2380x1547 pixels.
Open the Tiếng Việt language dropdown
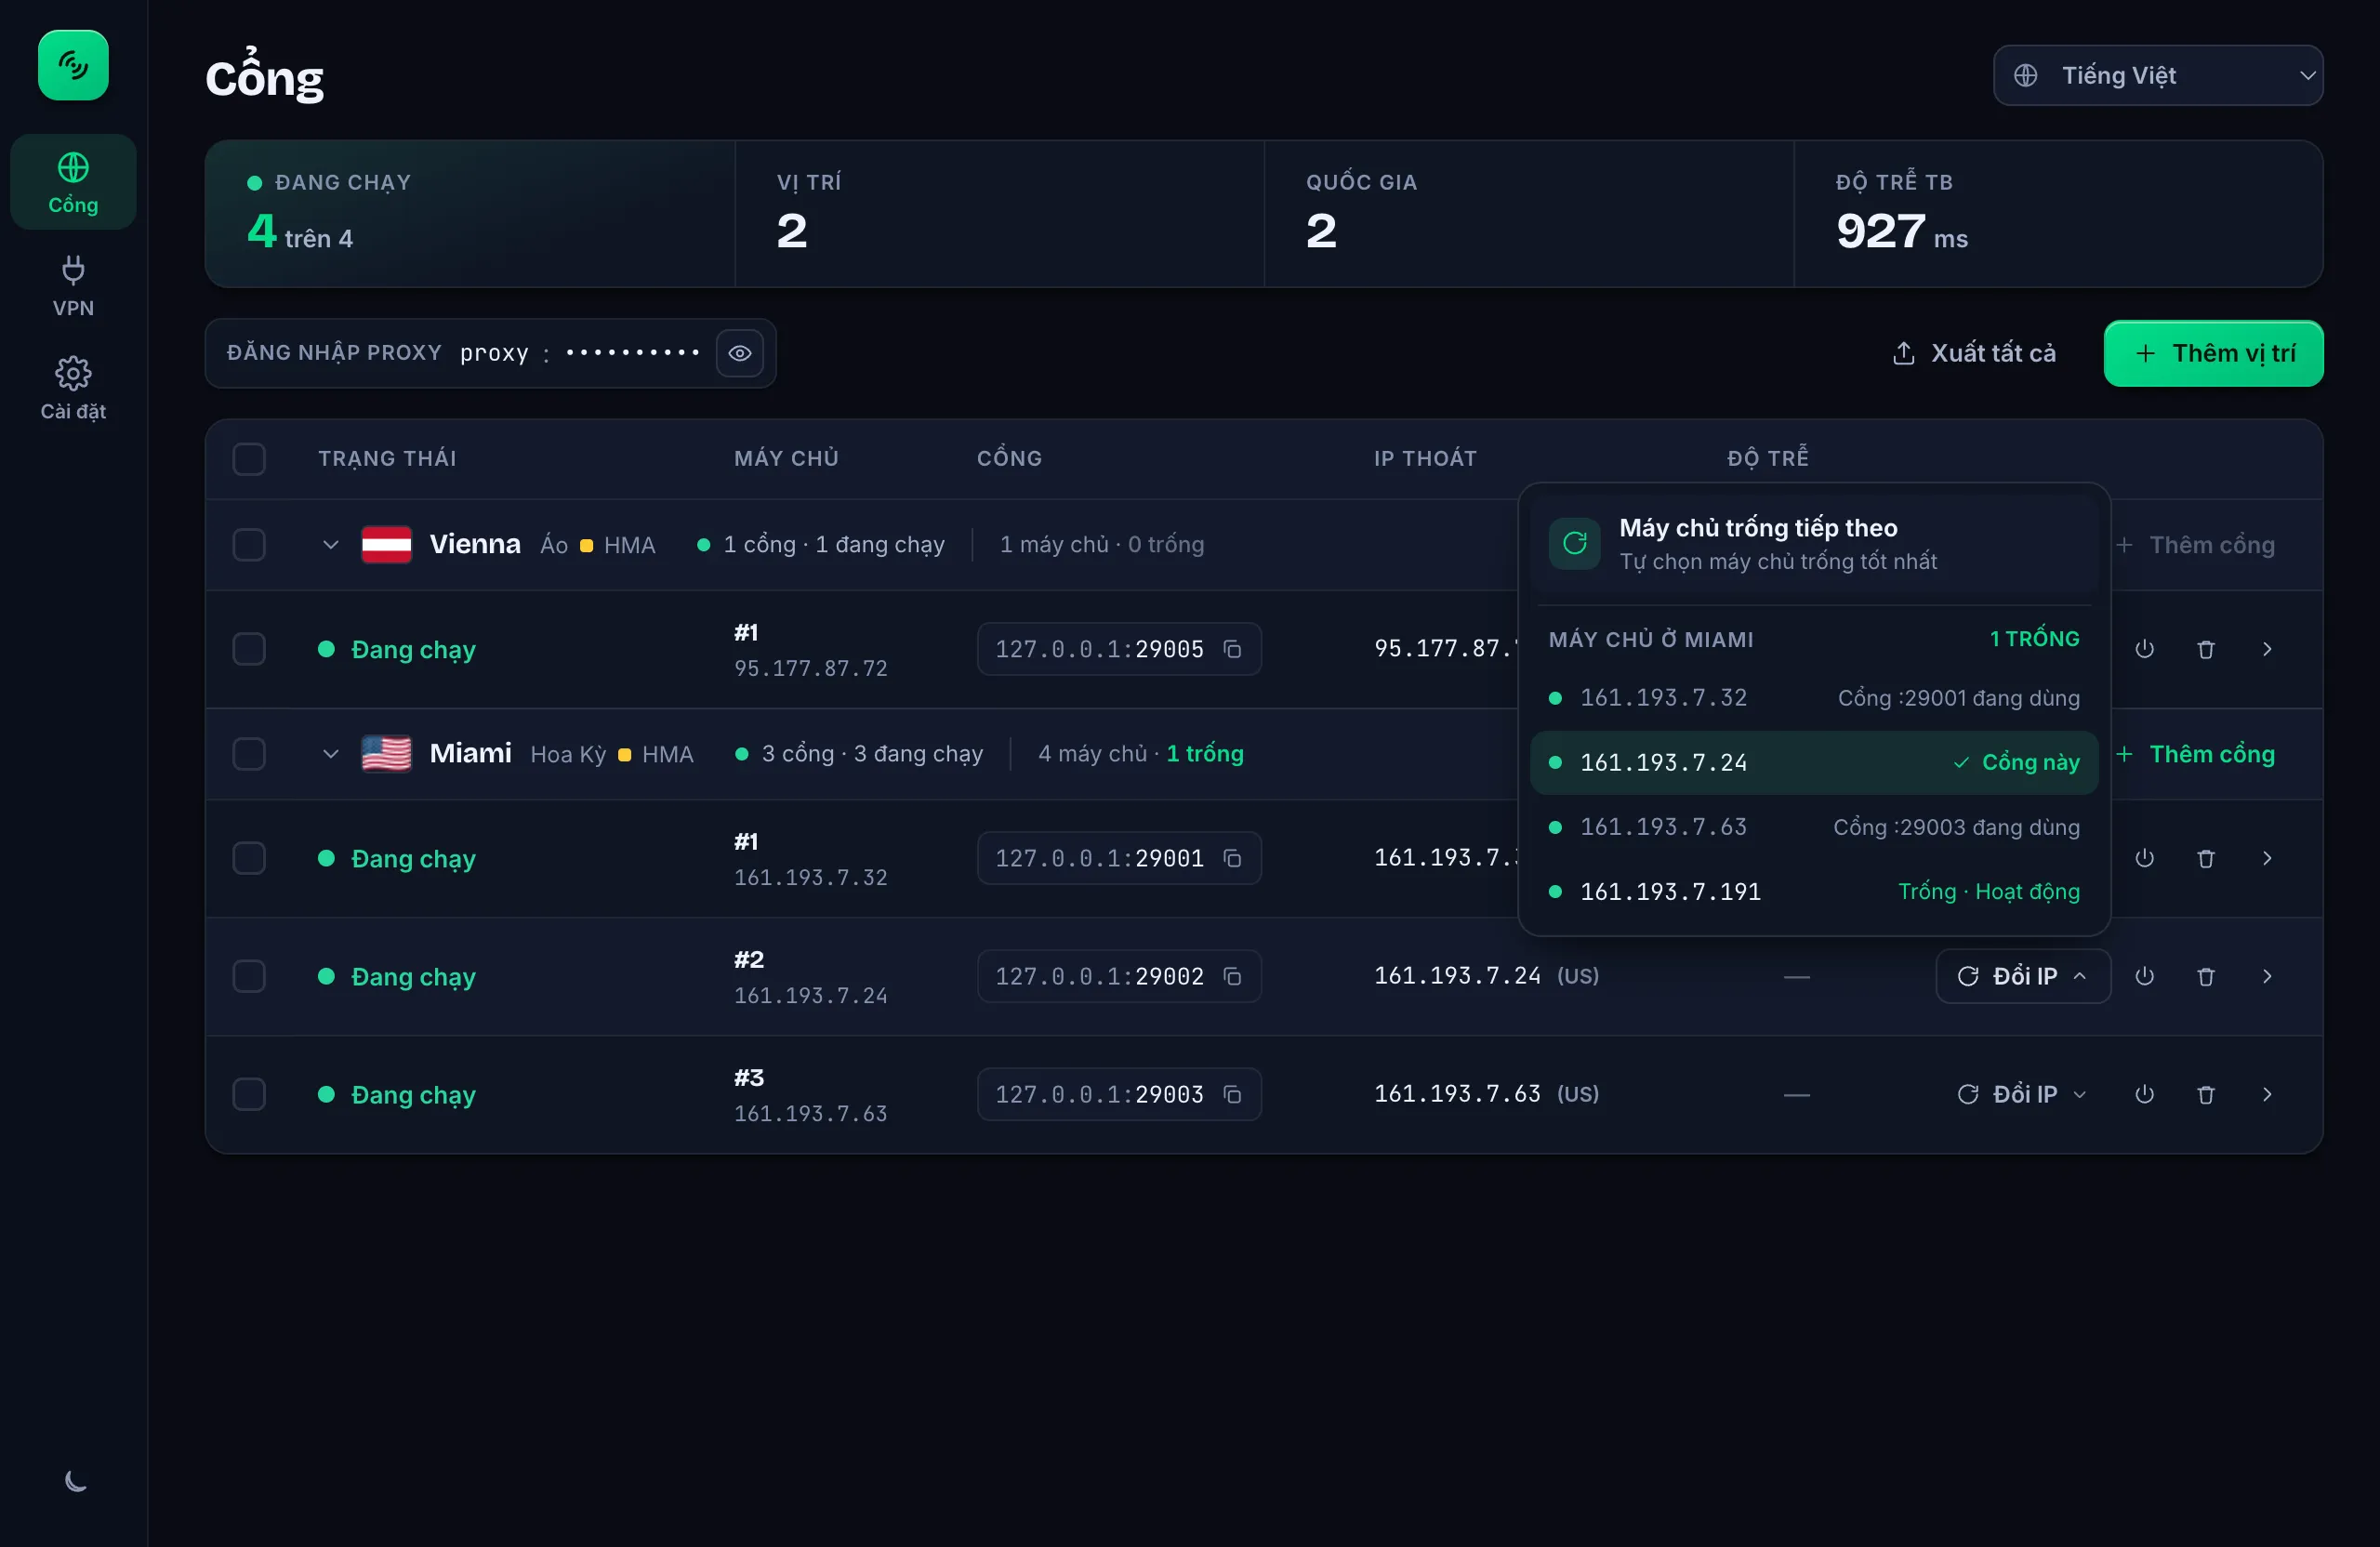tap(2158, 75)
